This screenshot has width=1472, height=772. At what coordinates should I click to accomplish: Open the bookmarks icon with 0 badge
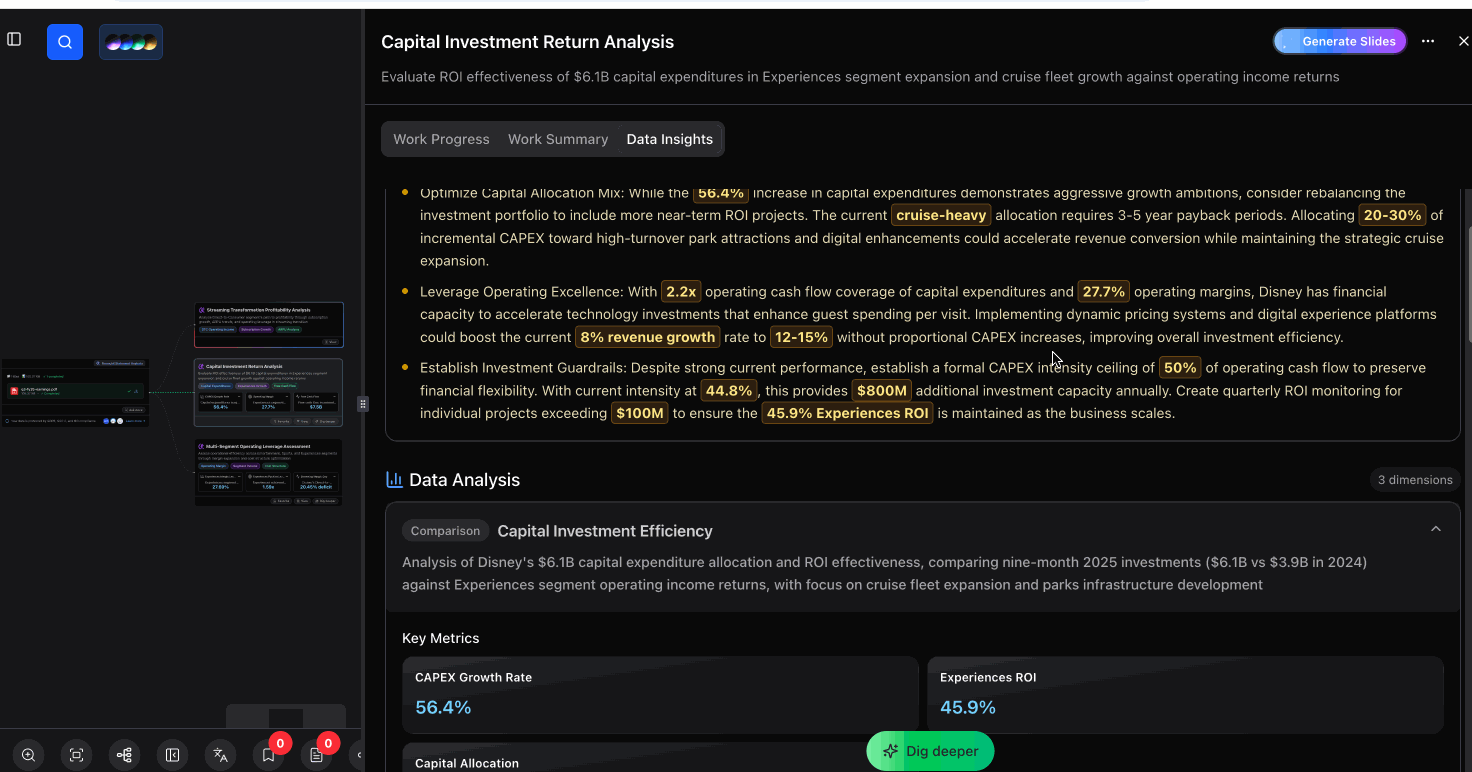click(269, 755)
